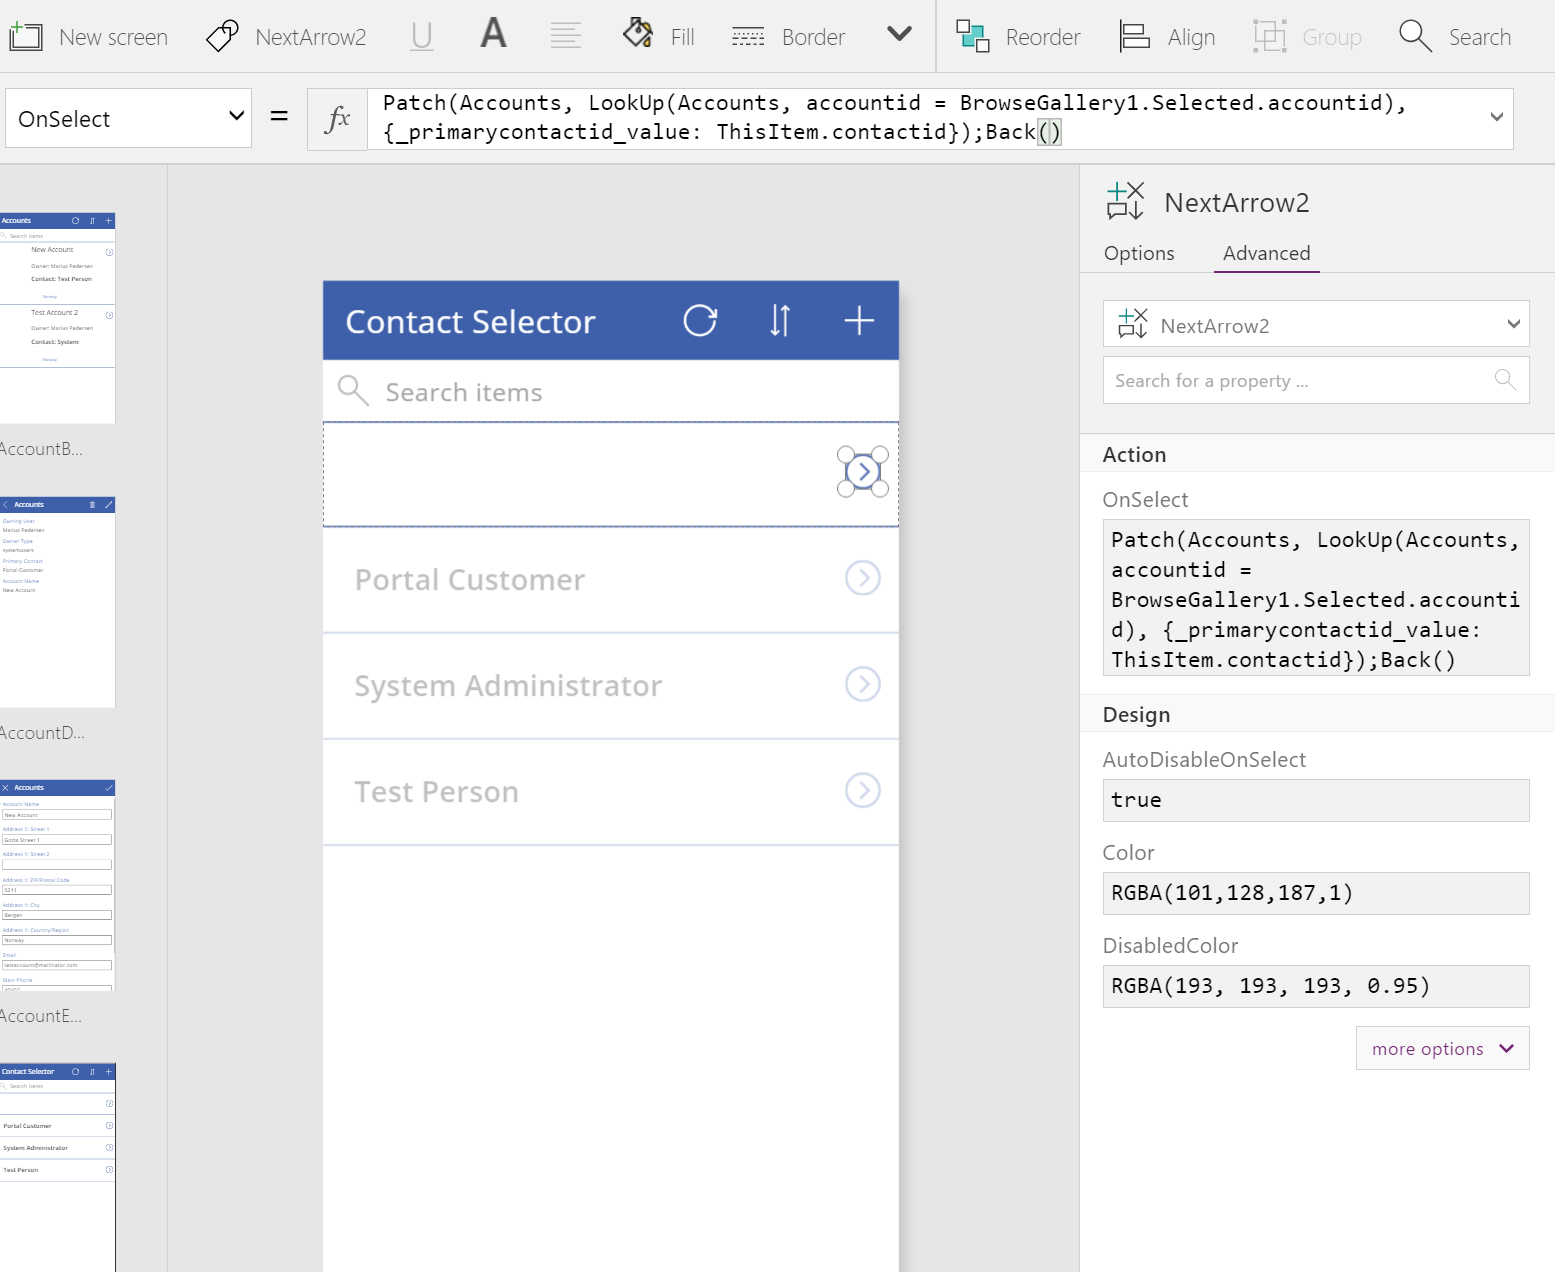The height and width of the screenshot is (1272, 1555).
Task: Switch to the Advanced tab
Action: pyautogui.click(x=1266, y=253)
